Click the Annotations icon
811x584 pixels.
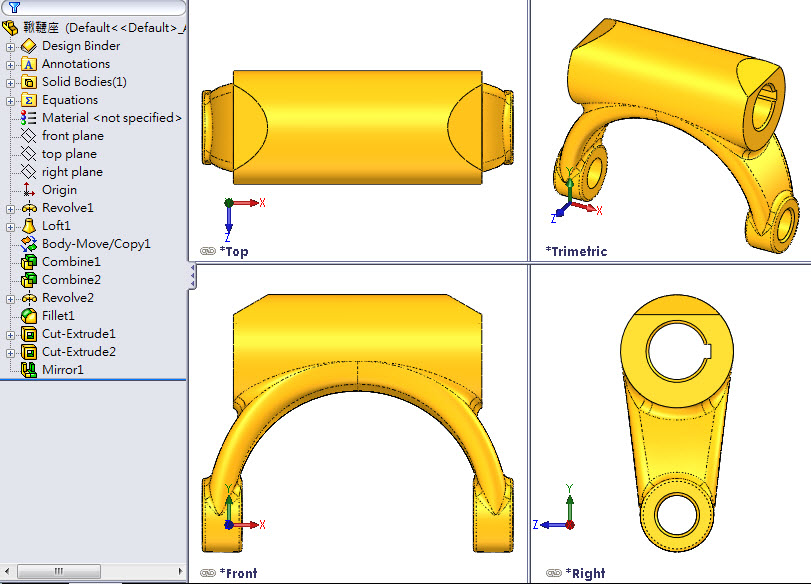(29, 64)
